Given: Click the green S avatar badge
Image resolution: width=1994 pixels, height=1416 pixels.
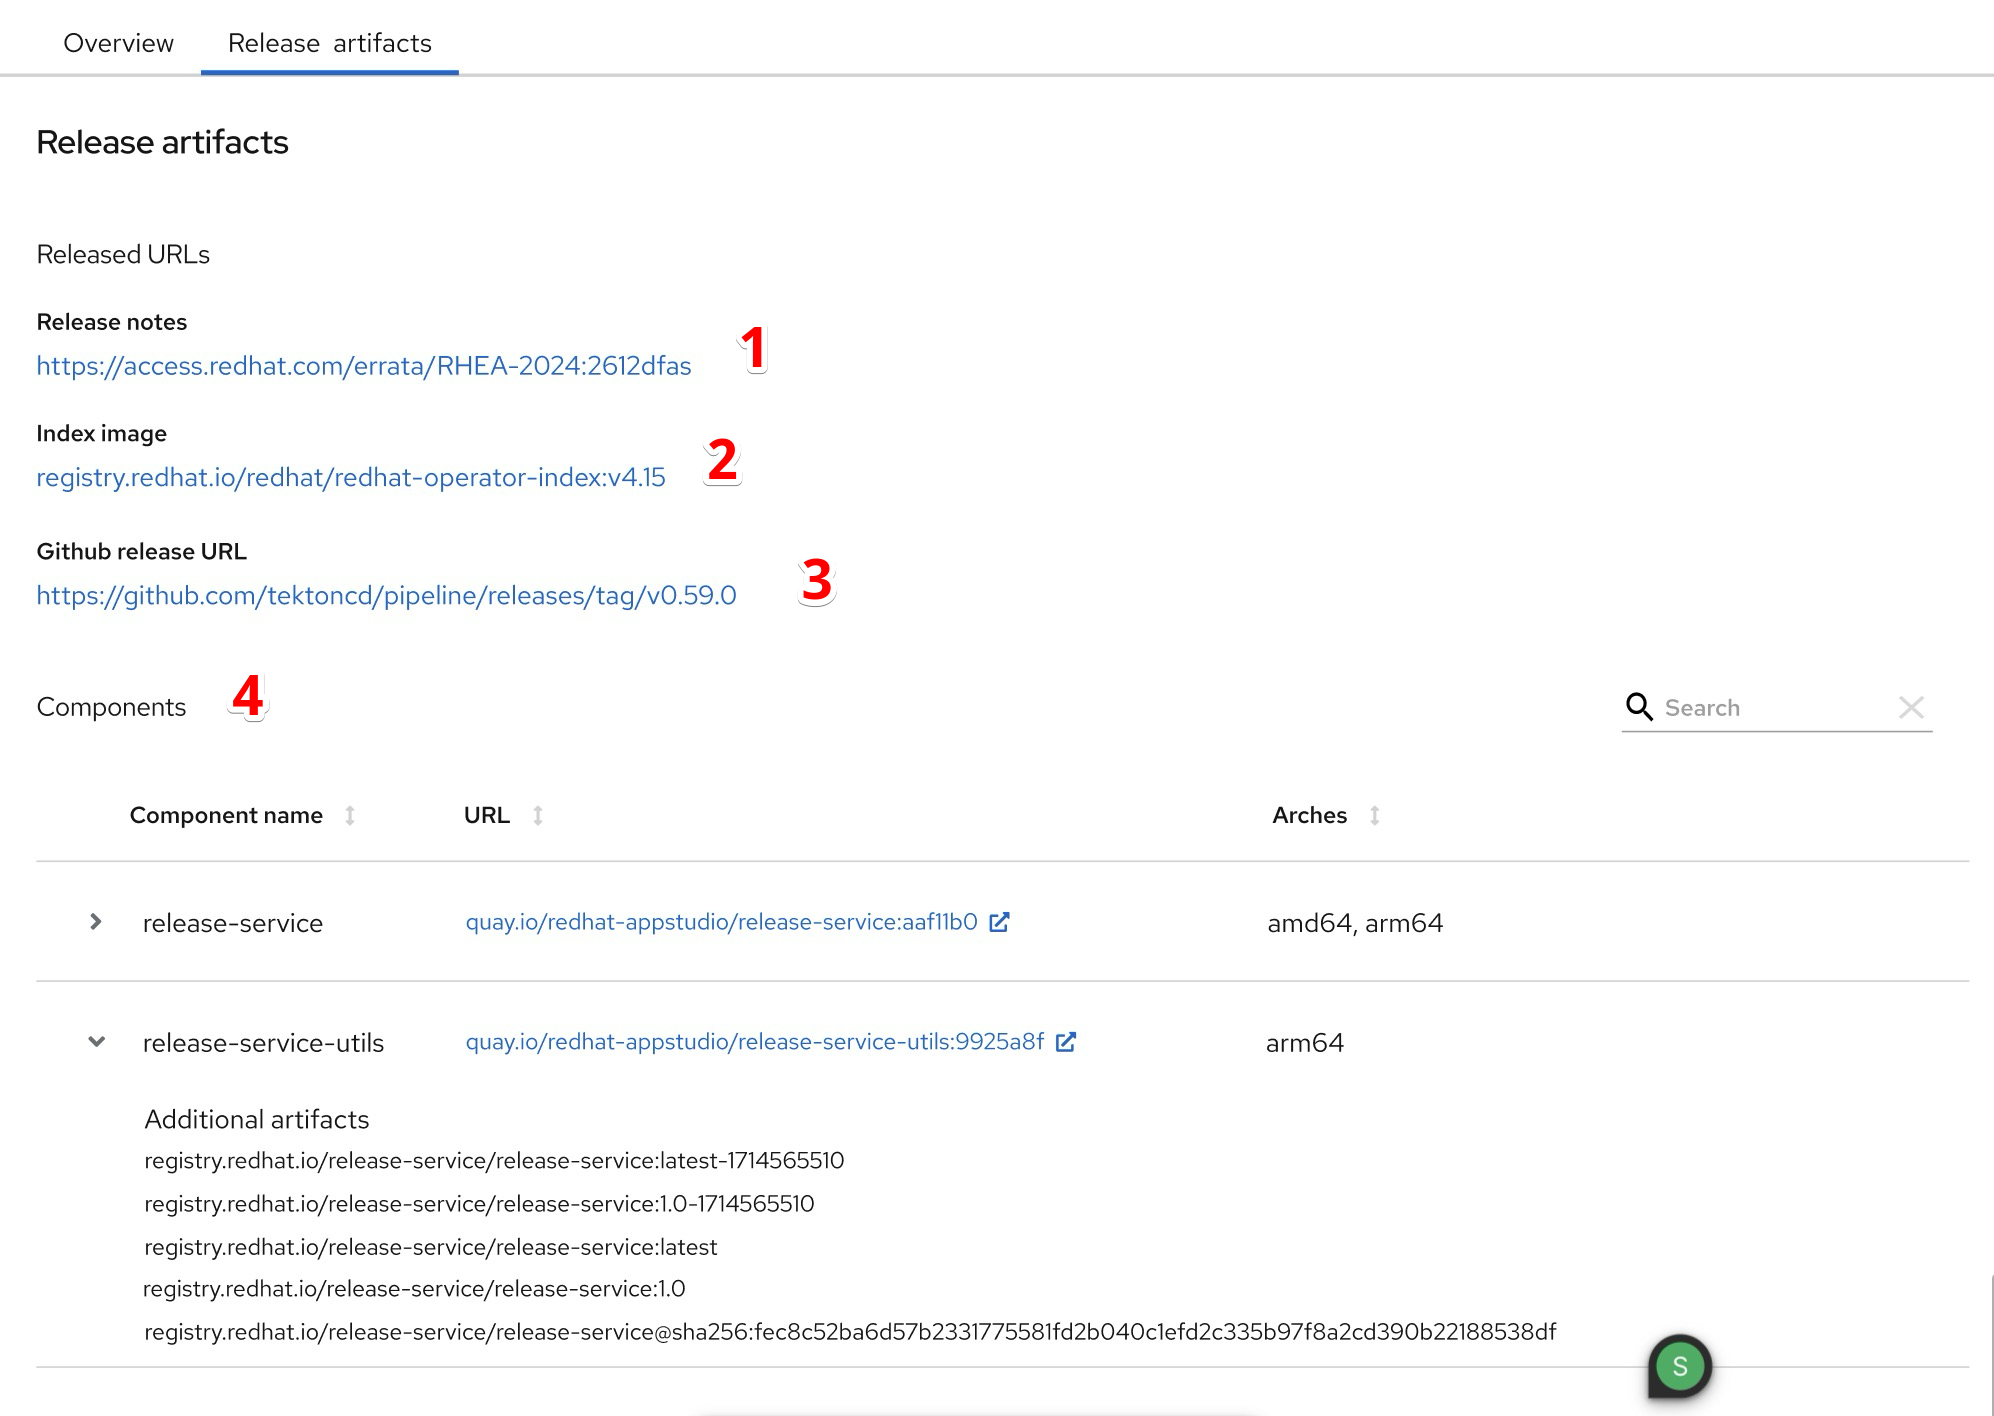Looking at the screenshot, I should [1680, 1366].
